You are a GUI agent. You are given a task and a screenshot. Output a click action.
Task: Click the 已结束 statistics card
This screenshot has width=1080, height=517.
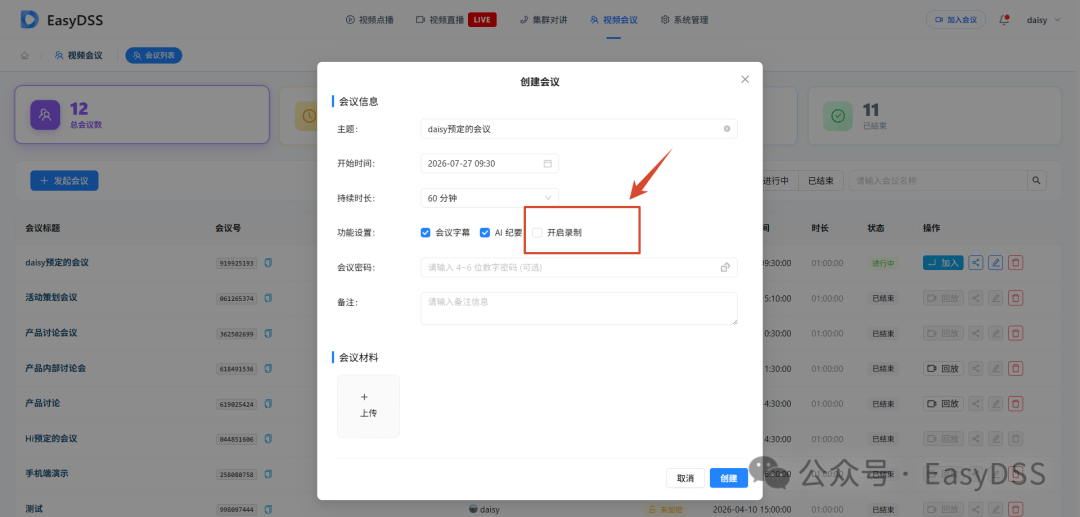coord(935,115)
